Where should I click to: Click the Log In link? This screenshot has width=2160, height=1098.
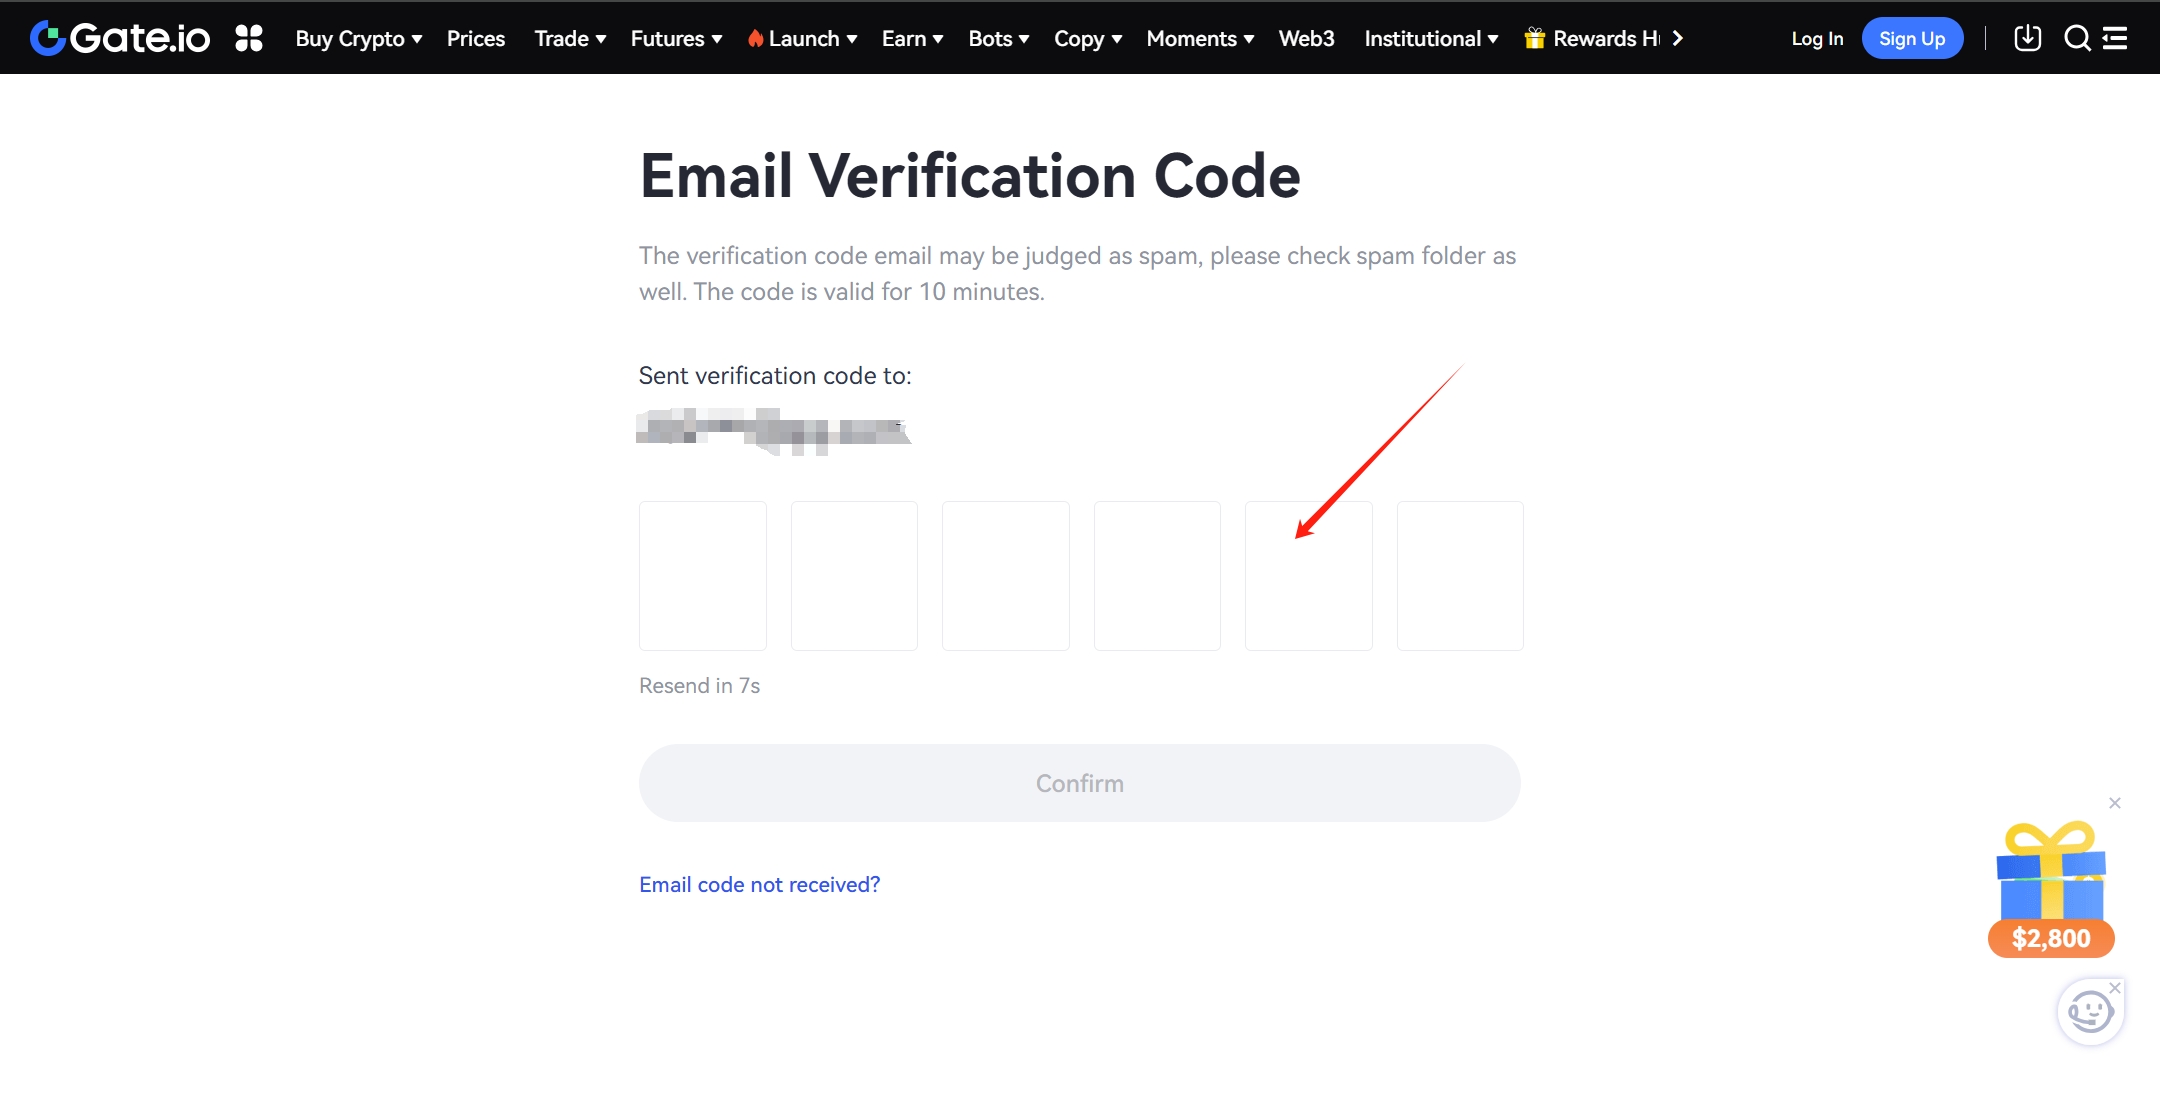coord(1817,38)
